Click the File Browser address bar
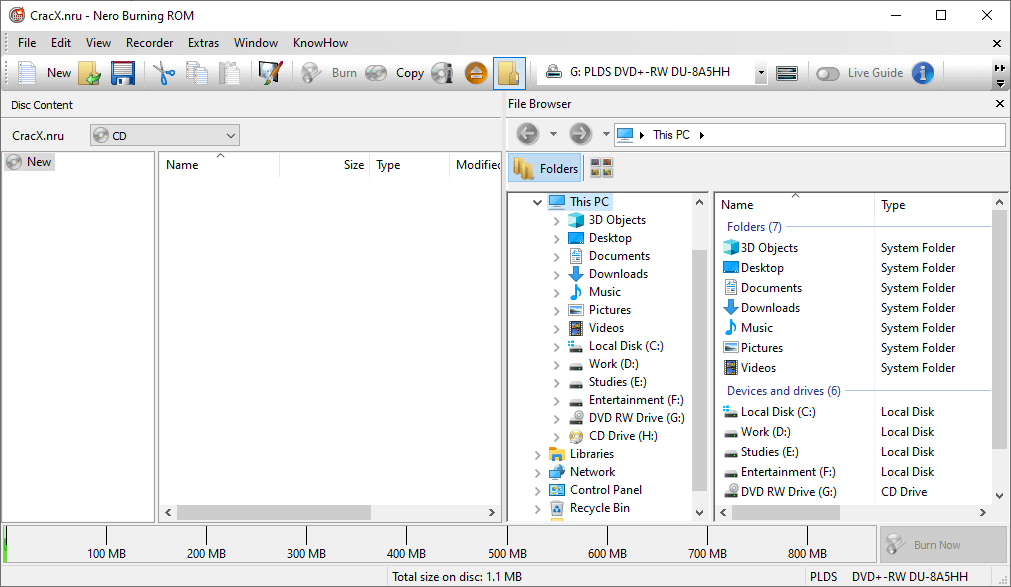 tap(810, 135)
